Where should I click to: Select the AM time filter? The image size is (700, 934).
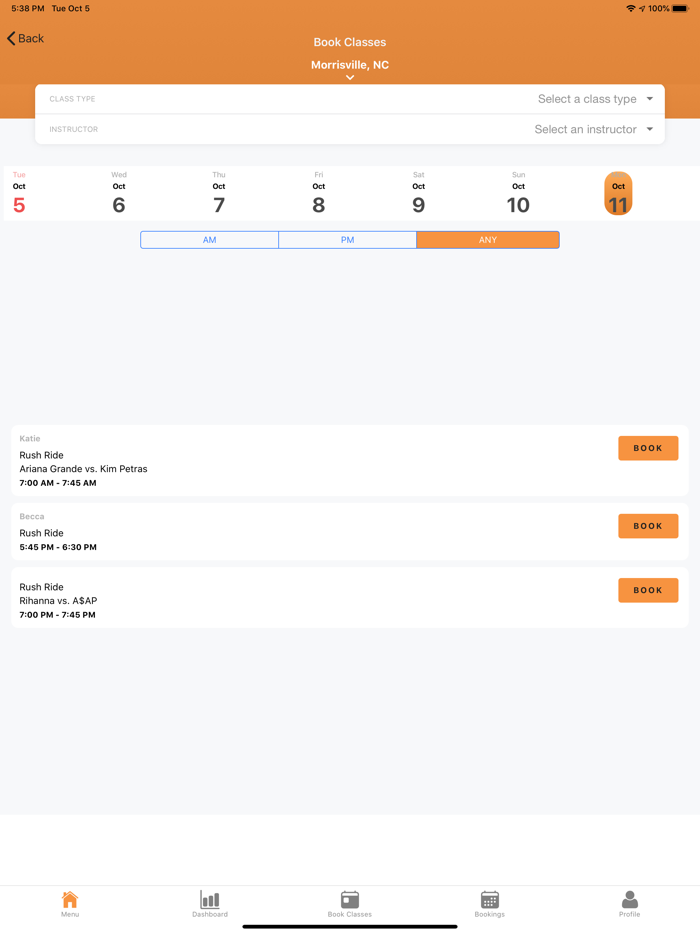210,240
